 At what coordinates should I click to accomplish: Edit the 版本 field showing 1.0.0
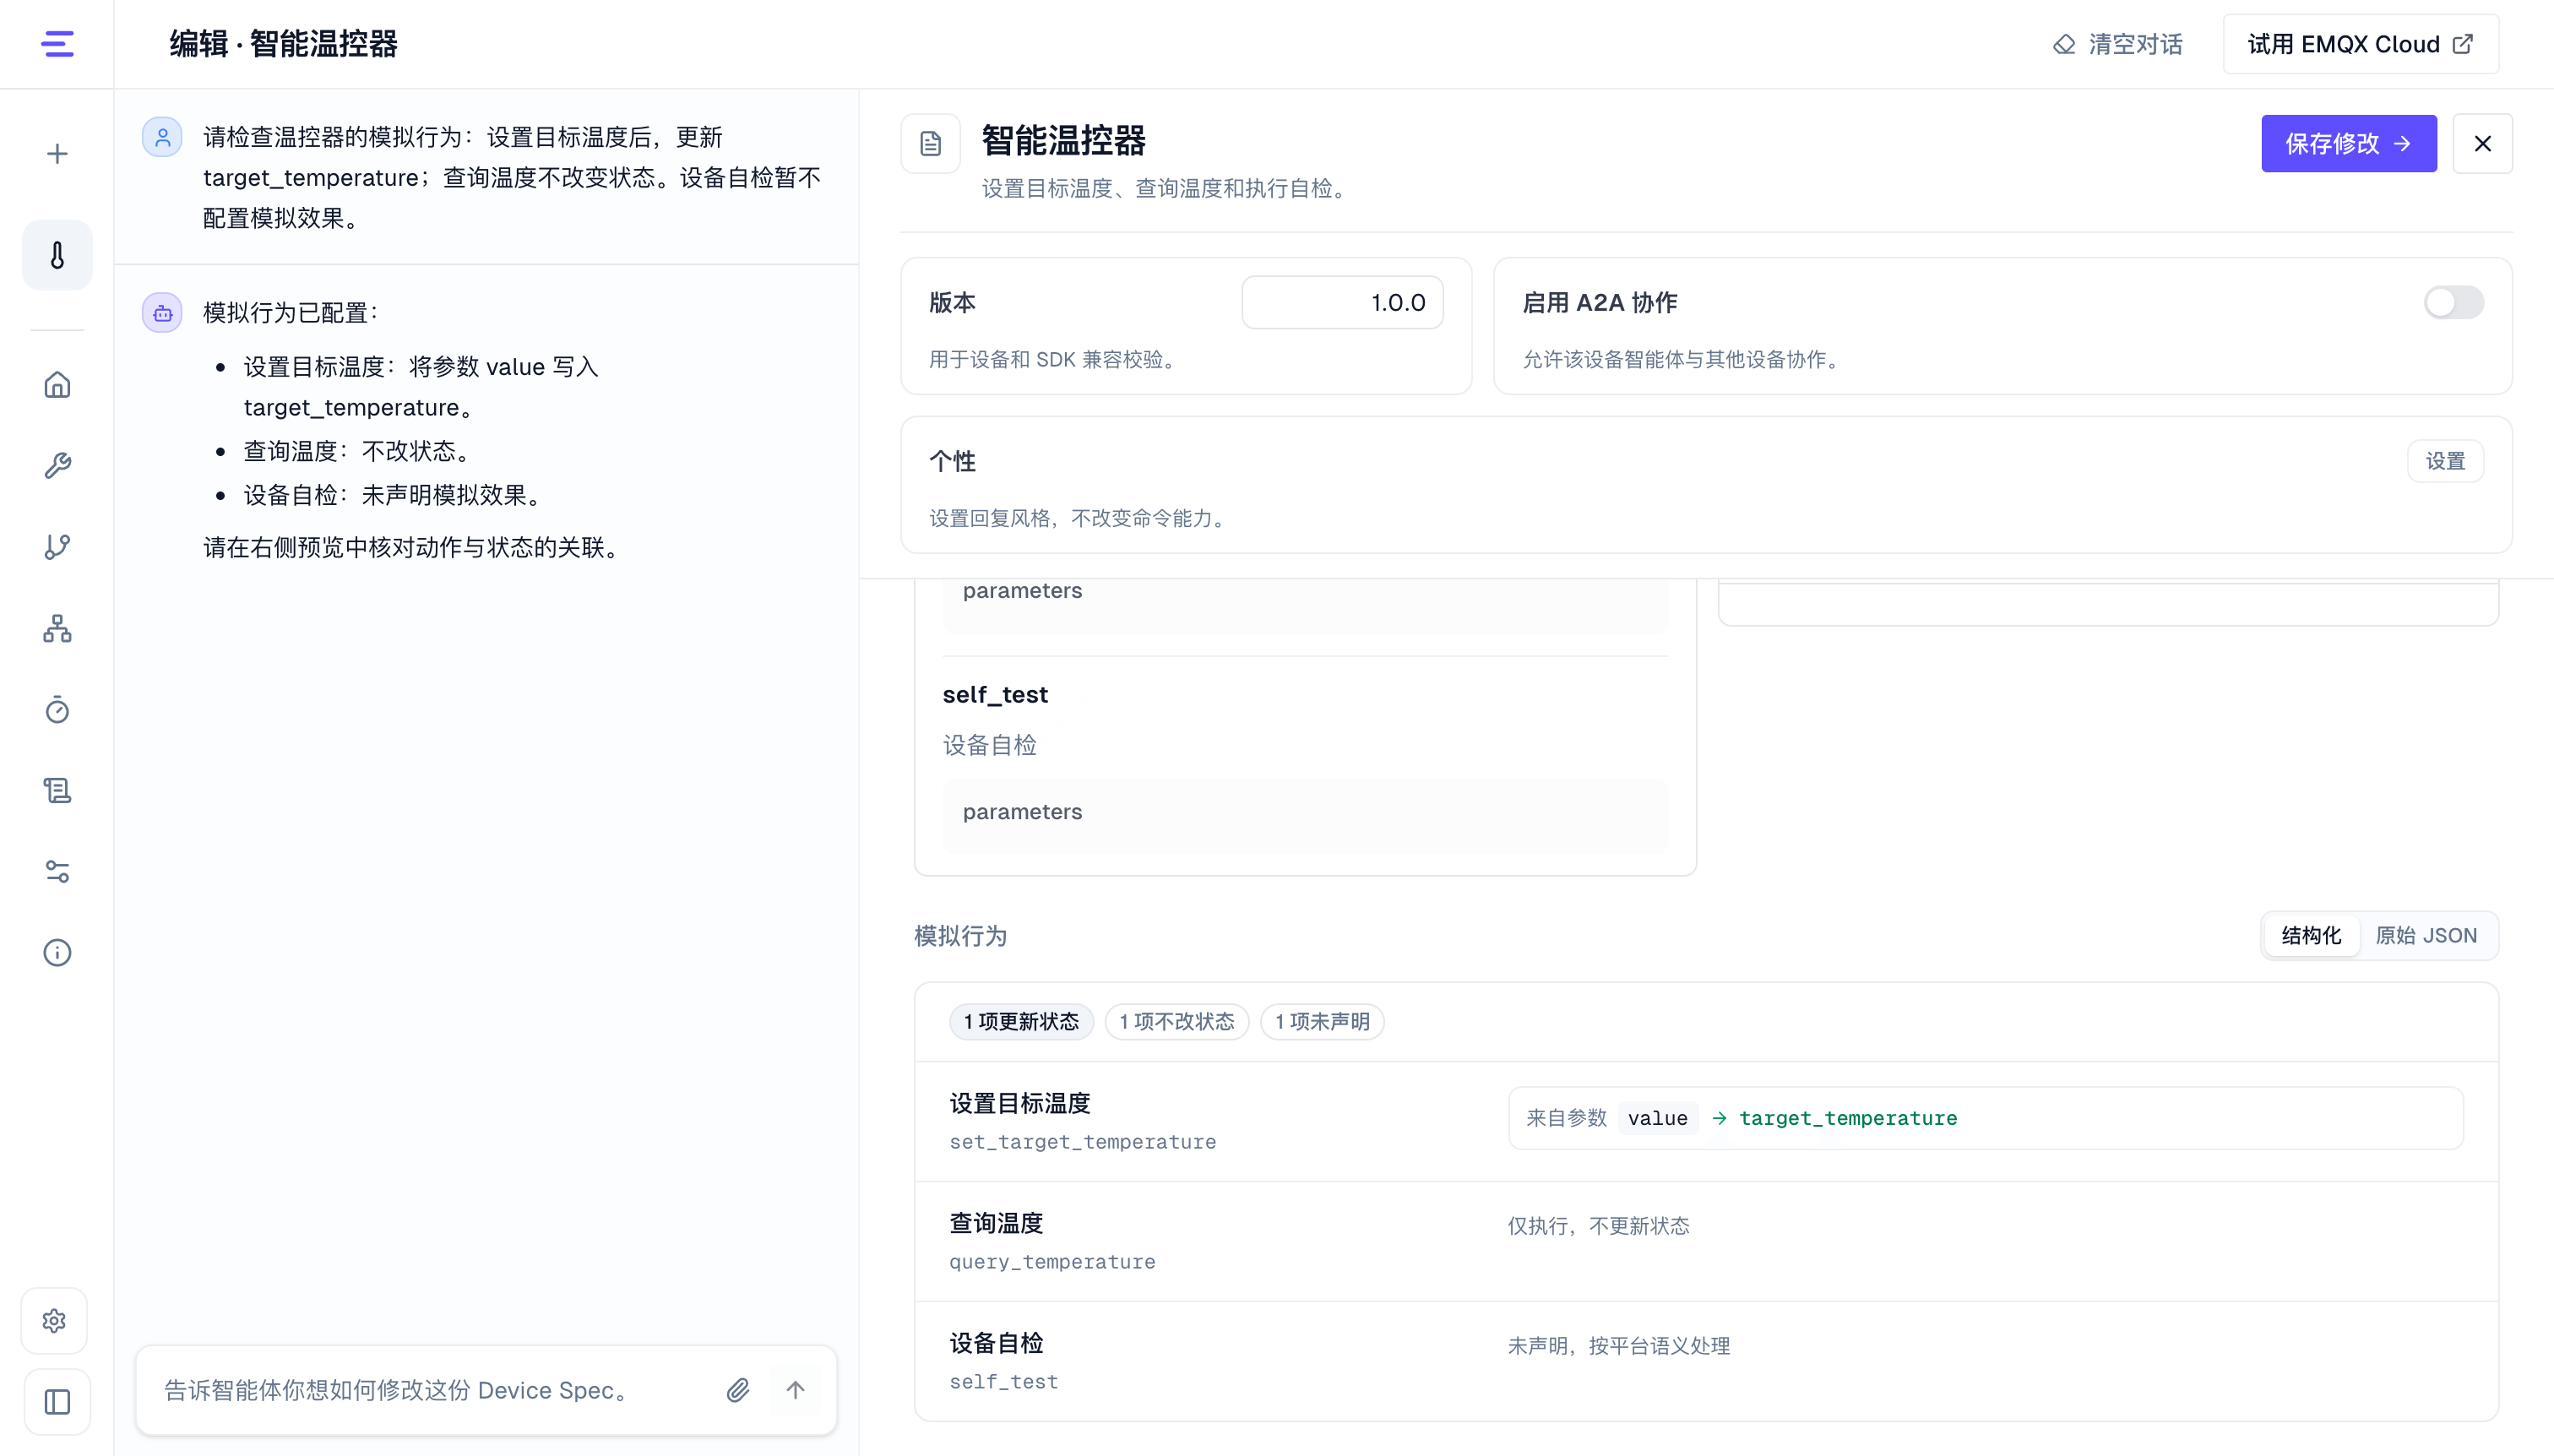pos(1342,302)
